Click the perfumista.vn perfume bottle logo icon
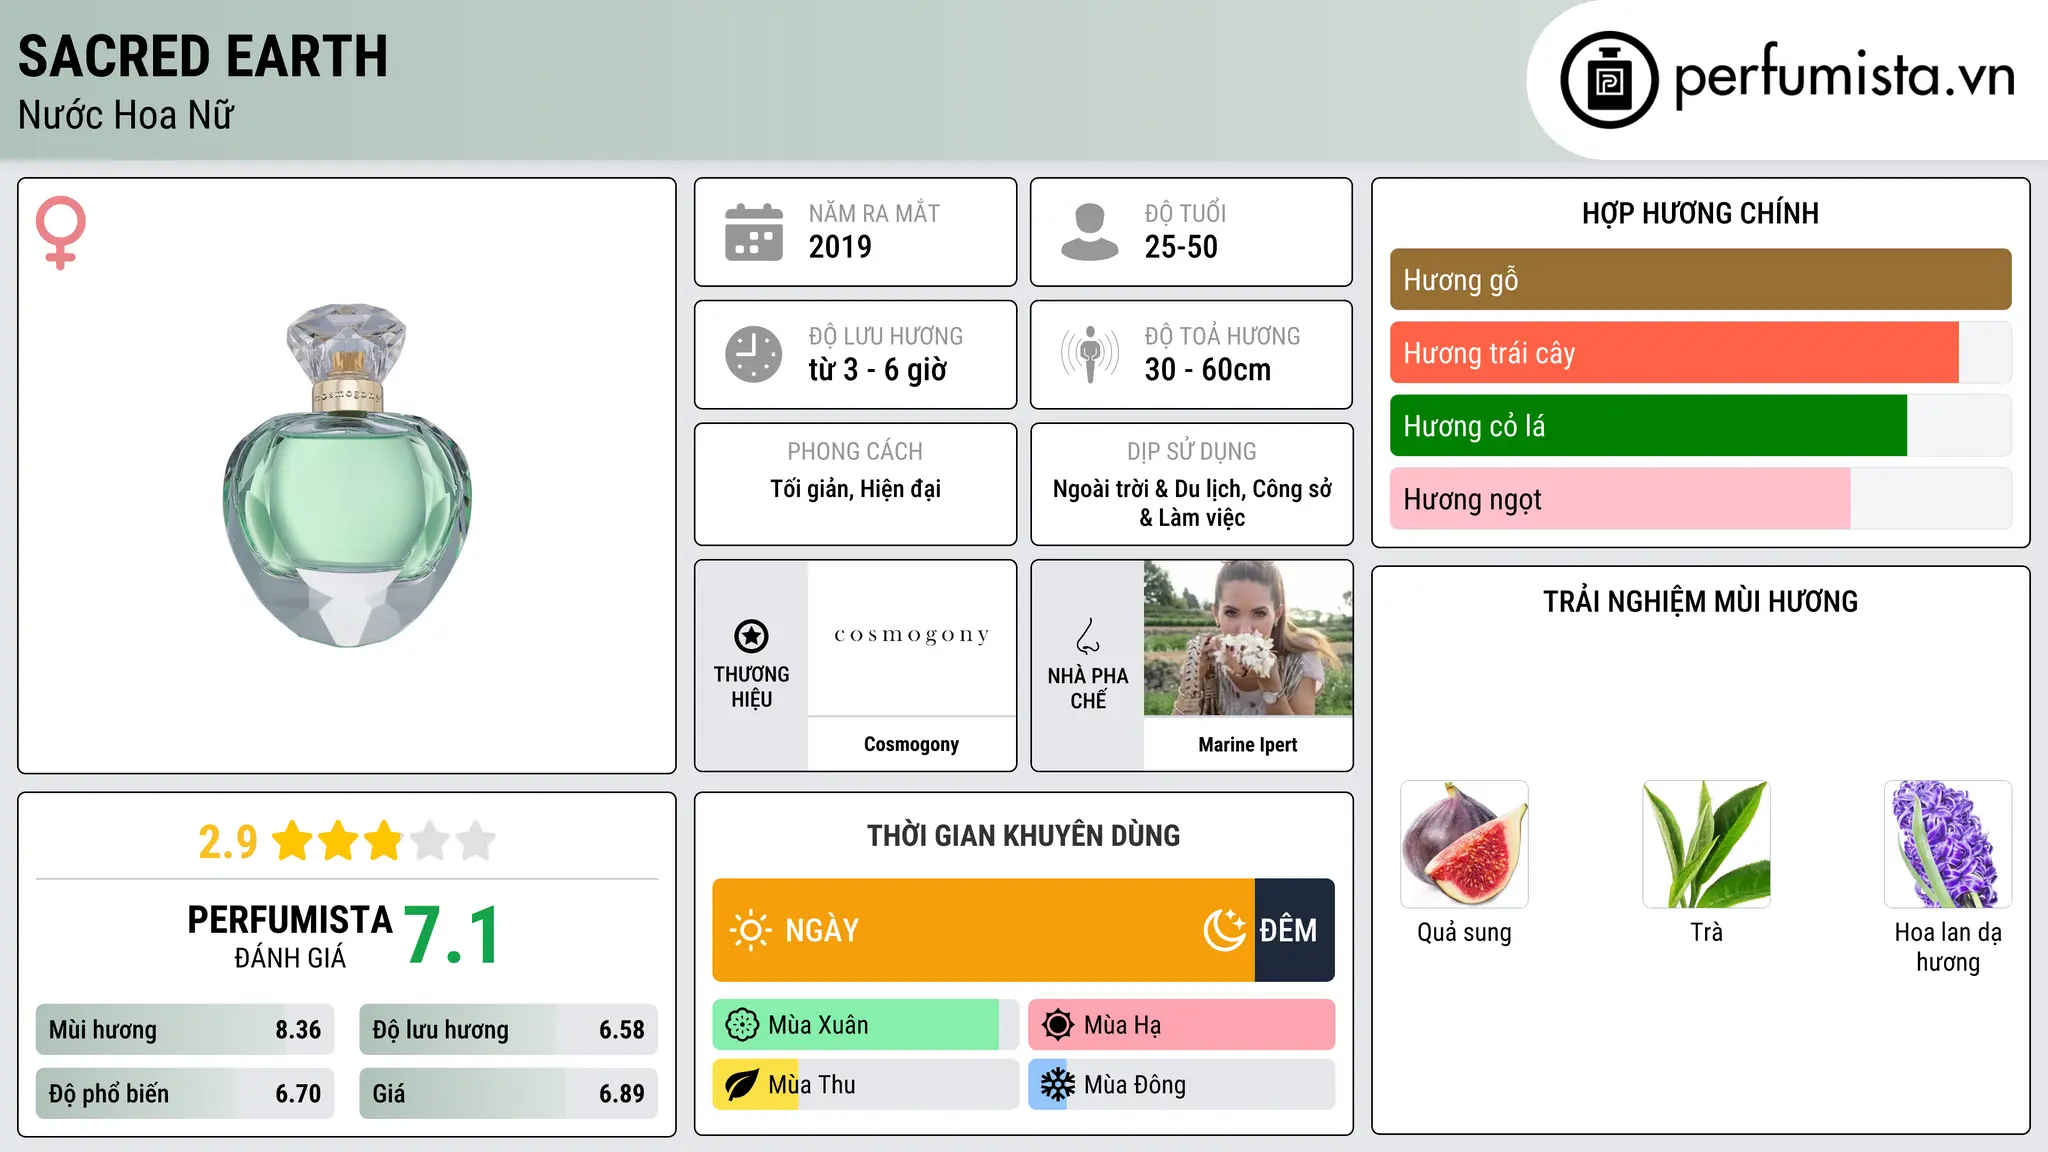Image resolution: width=2048 pixels, height=1152 pixels. (x=1609, y=80)
